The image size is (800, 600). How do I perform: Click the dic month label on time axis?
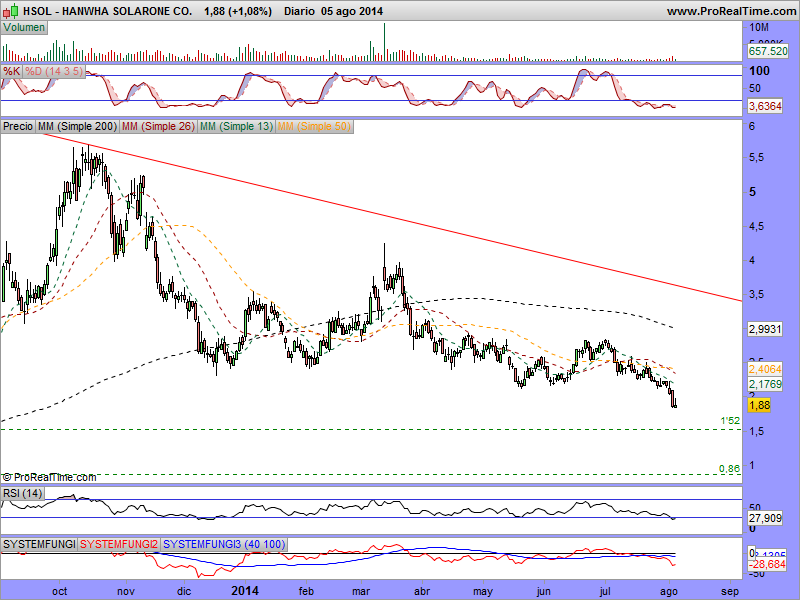pos(184,591)
